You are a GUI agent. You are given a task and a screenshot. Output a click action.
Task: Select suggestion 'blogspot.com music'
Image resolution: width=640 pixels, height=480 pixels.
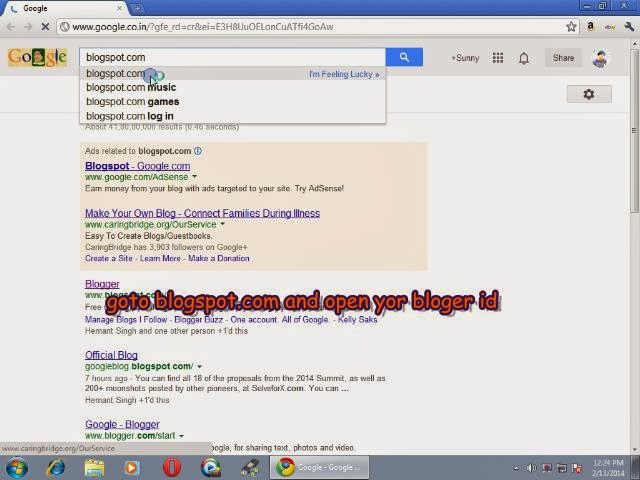point(233,87)
